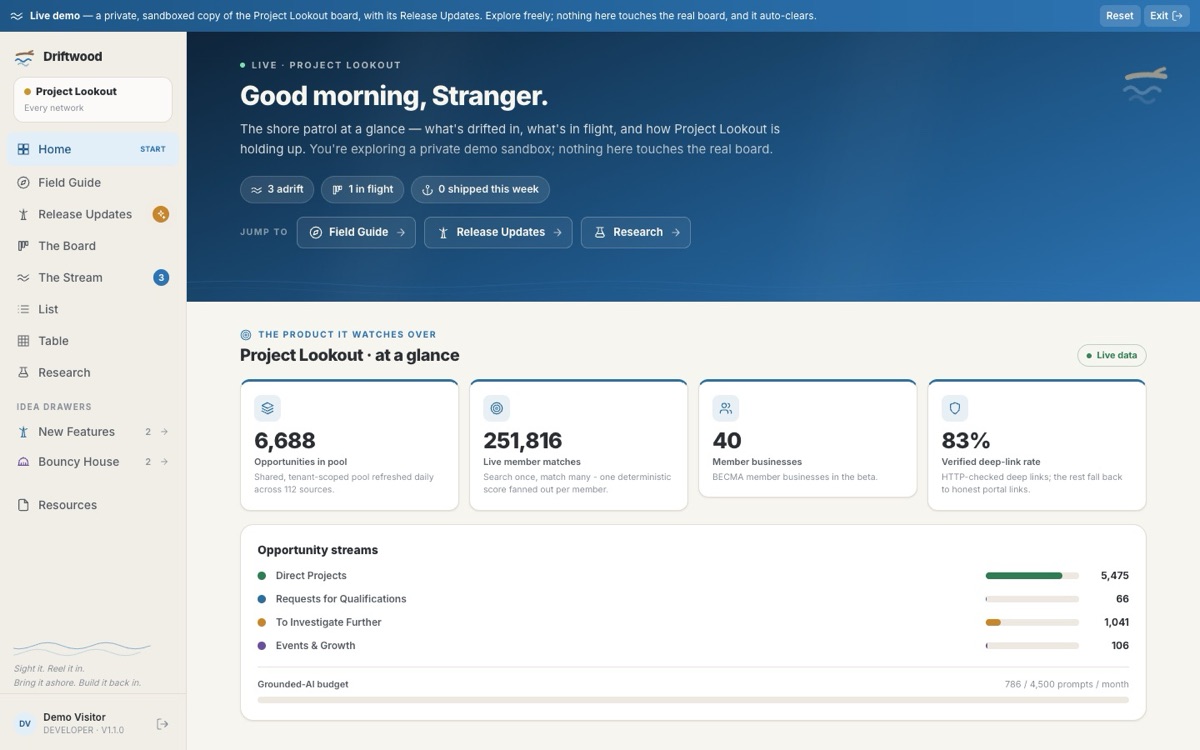The image size is (1200, 750).
Task: Open Home in the sidebar
Action: point(93,149)
